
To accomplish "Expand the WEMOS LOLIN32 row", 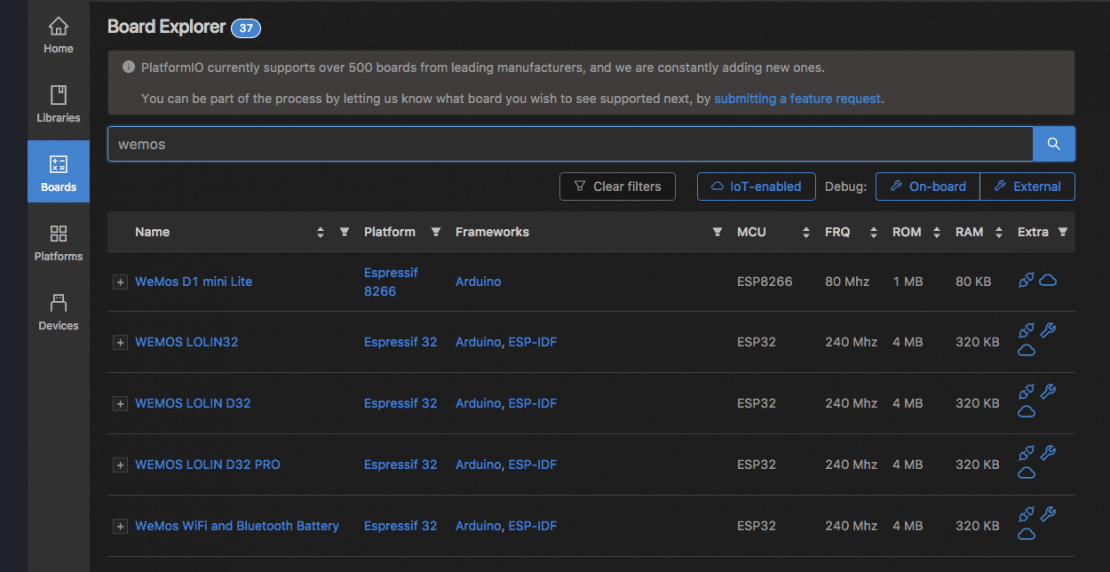I will click(120, 343).
